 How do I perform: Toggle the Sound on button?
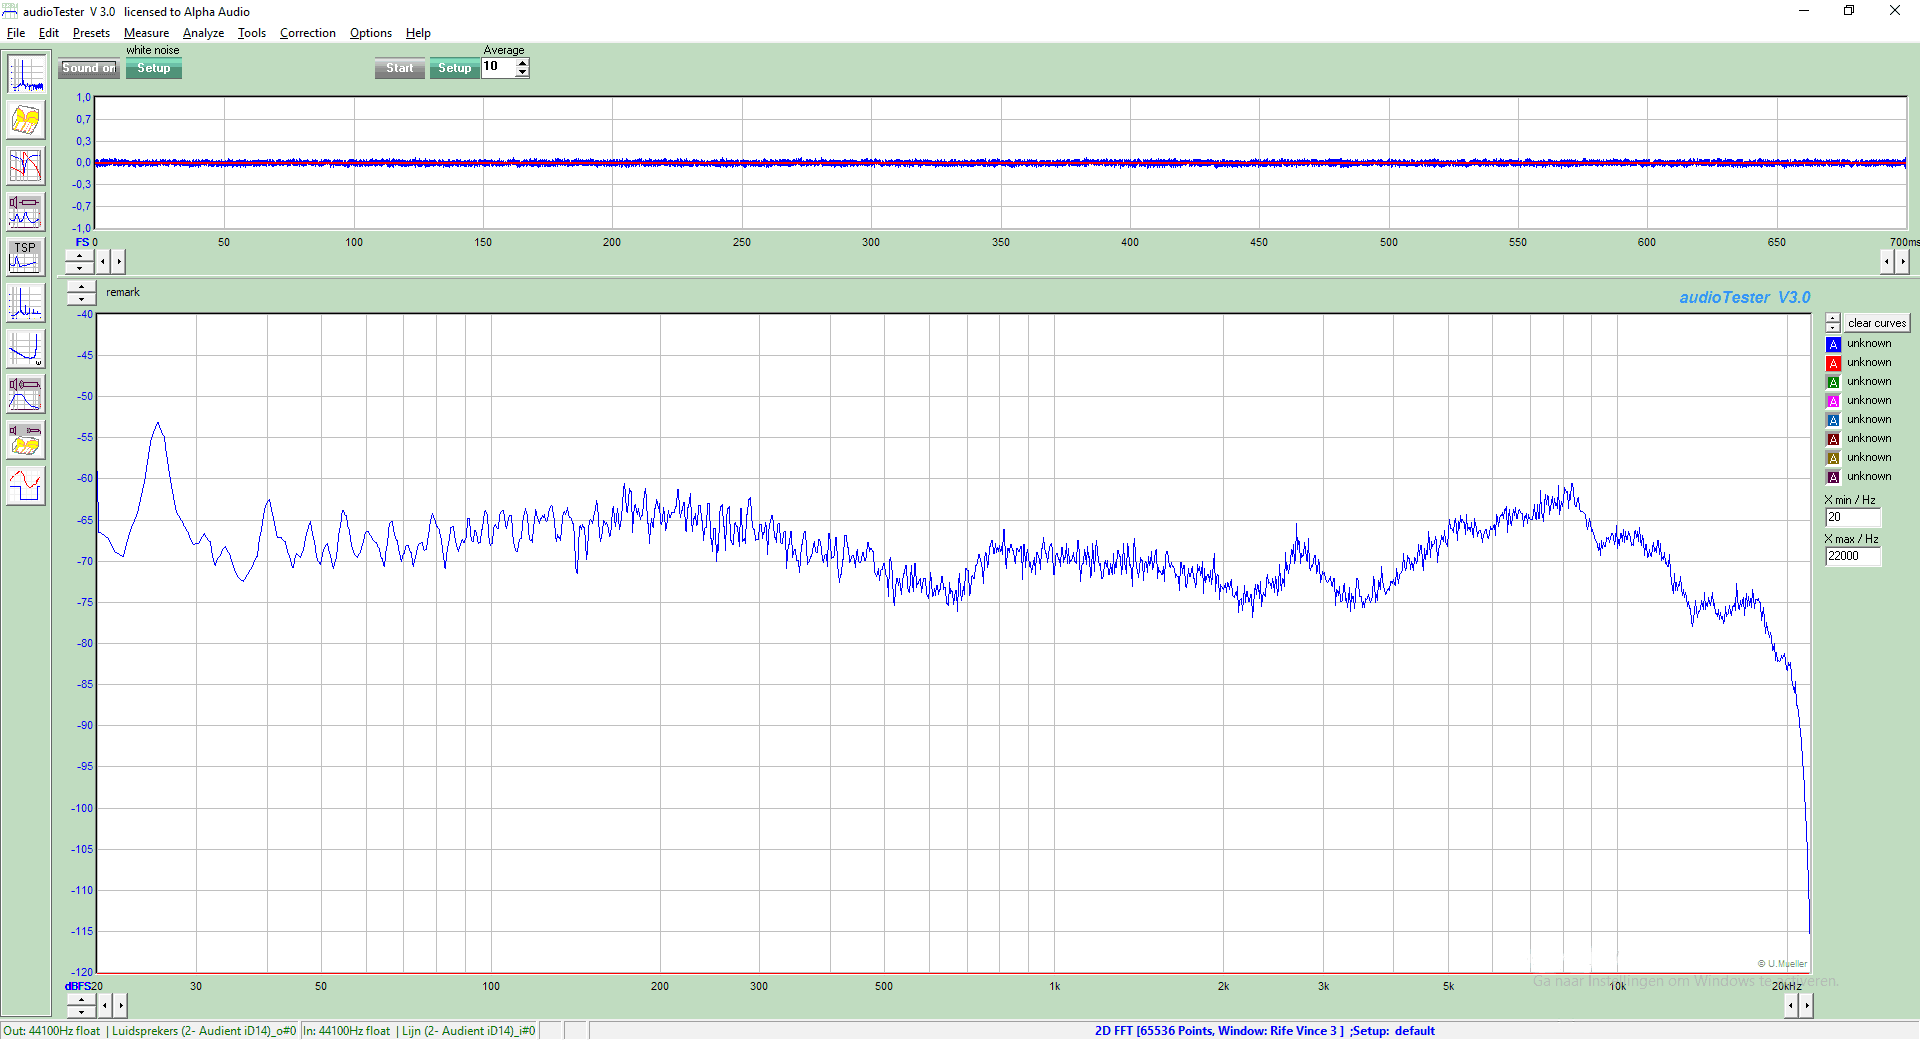click(x=89, y=68)
